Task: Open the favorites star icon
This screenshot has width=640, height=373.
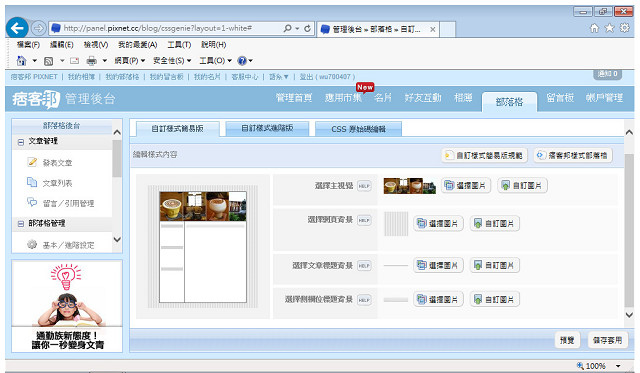Action: [x=609, y=28]
